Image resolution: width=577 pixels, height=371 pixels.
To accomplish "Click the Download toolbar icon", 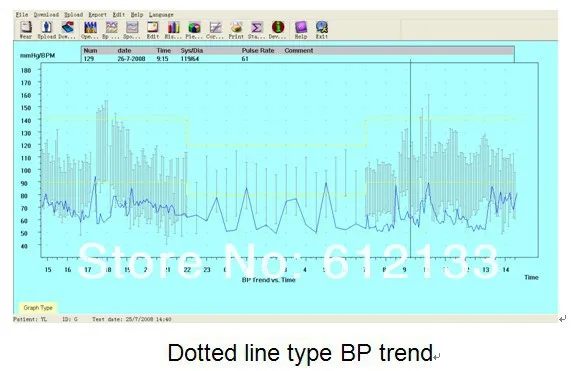I will (x=67, y=30).
